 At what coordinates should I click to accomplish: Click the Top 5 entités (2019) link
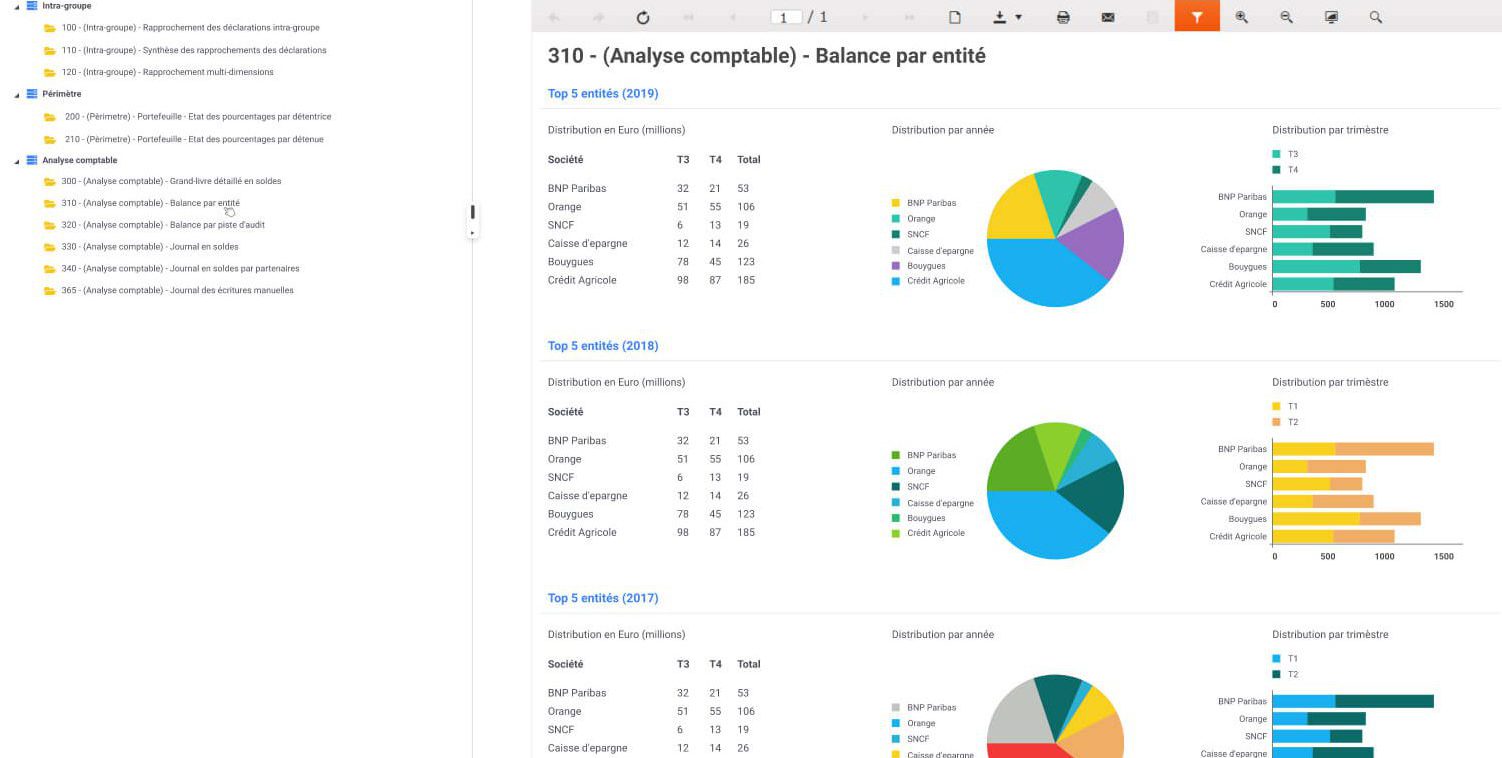pyautogui.click(x=602, y=93)
